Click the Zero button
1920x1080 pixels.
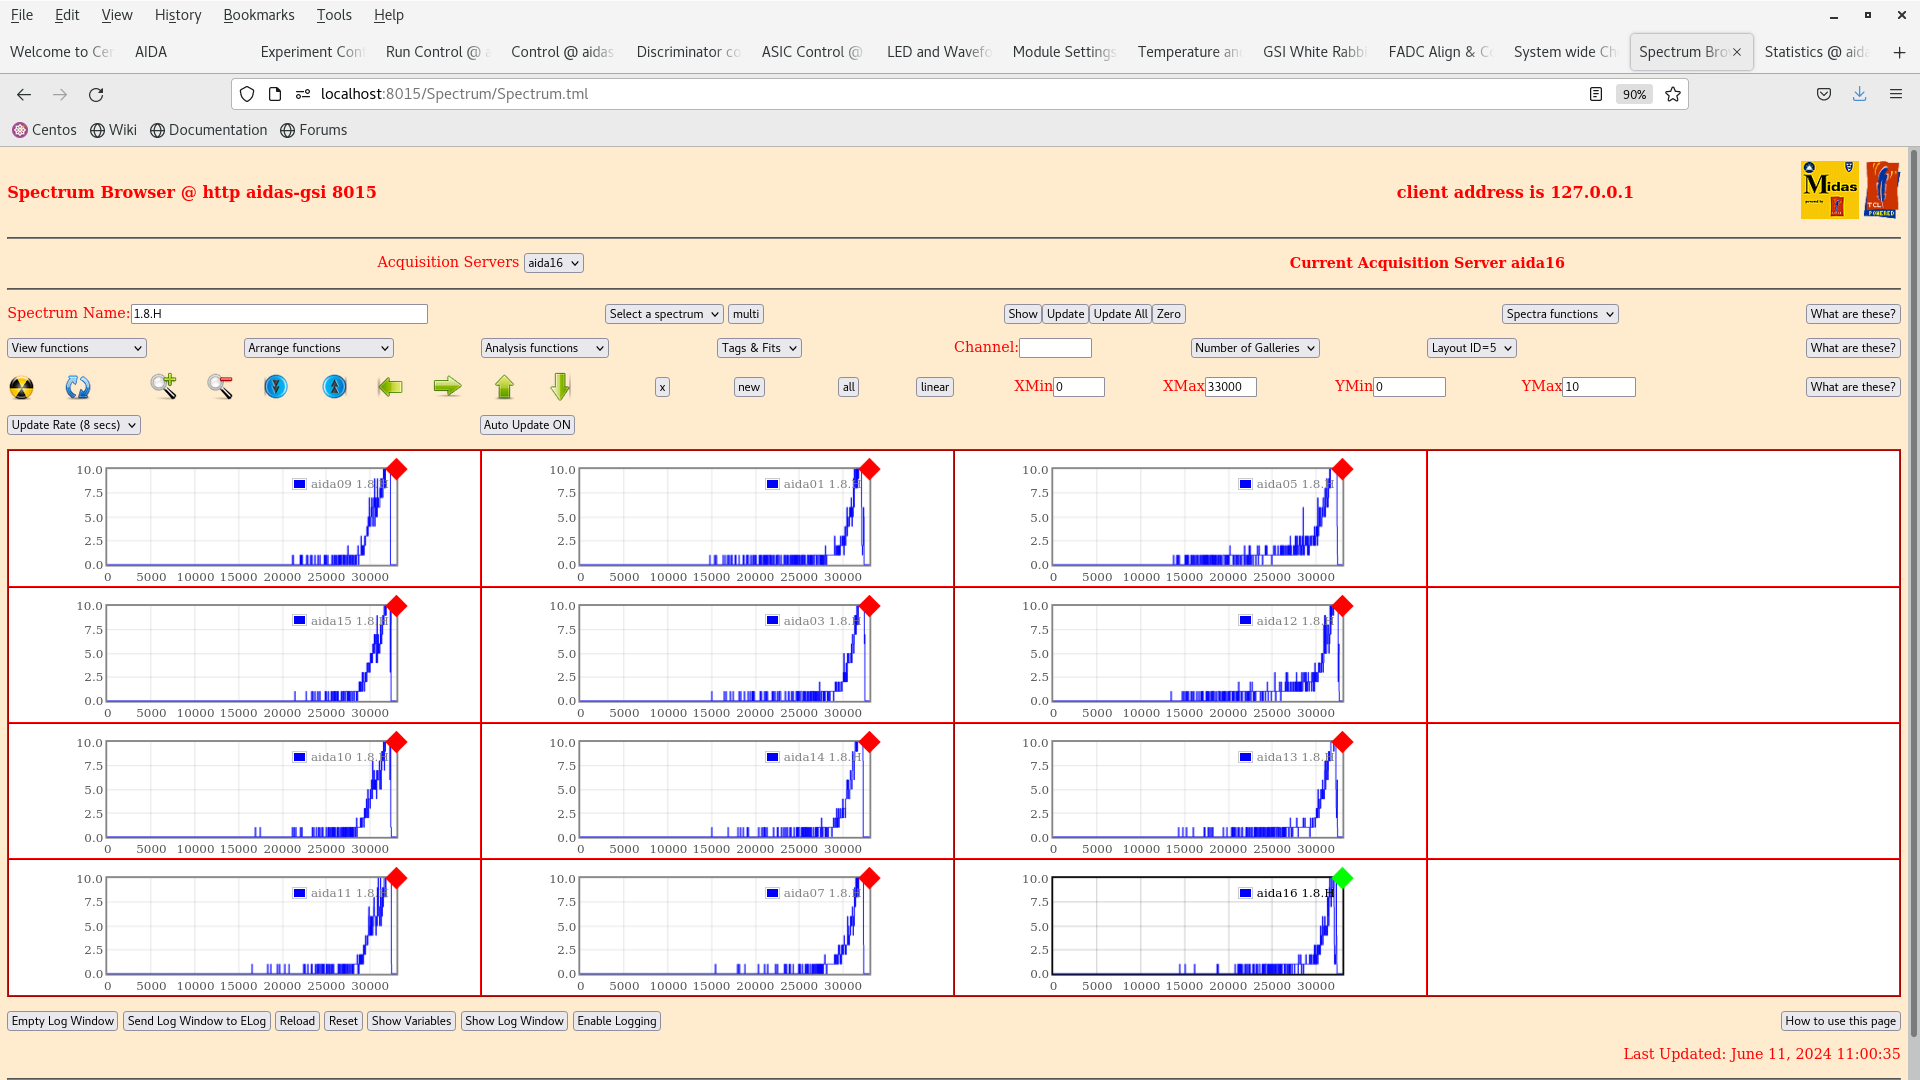[x=1168, y=314]
